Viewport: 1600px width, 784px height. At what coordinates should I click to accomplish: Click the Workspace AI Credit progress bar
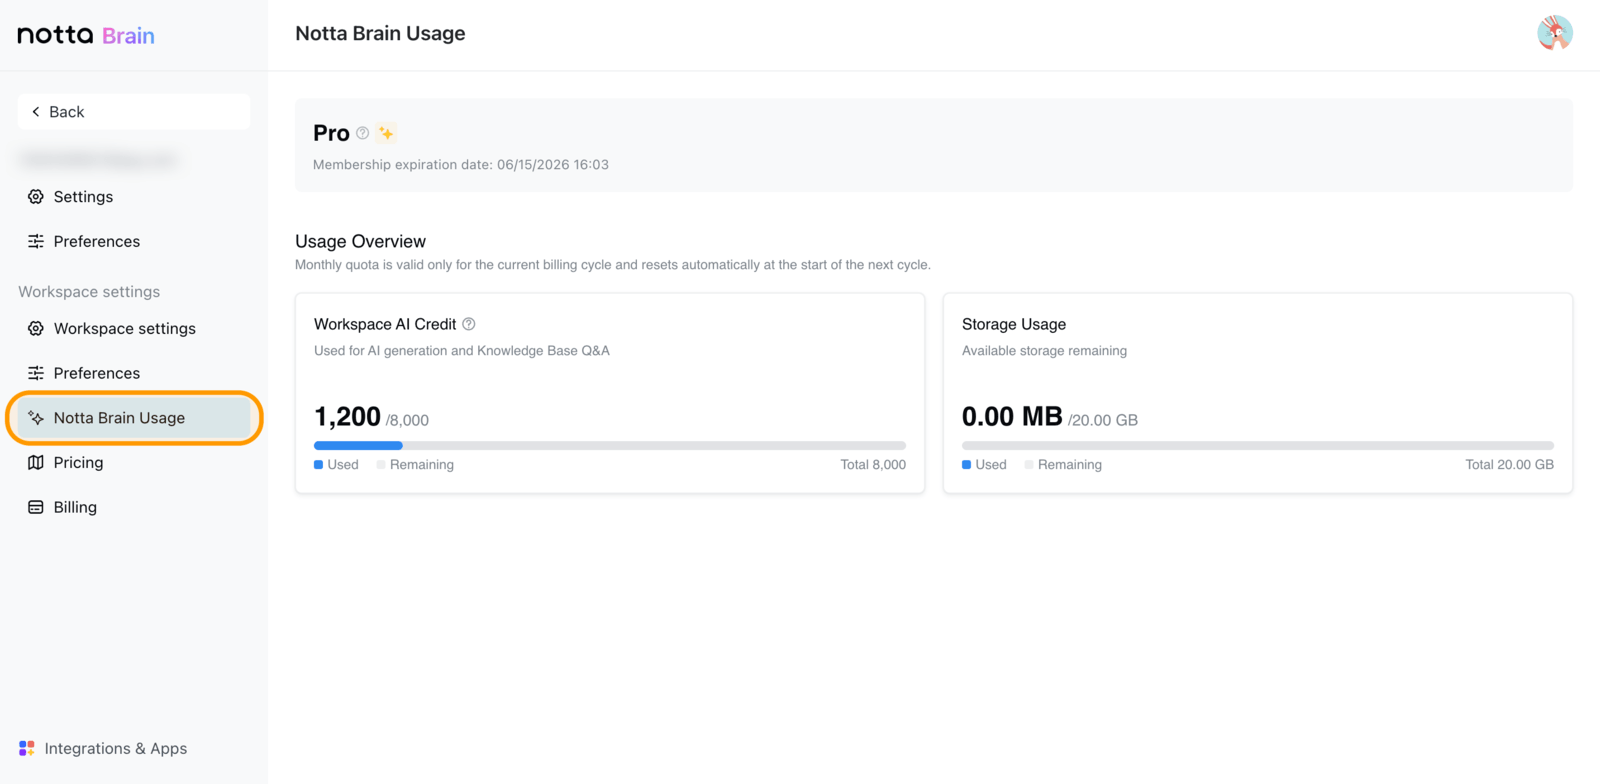(x=610, y=445)
